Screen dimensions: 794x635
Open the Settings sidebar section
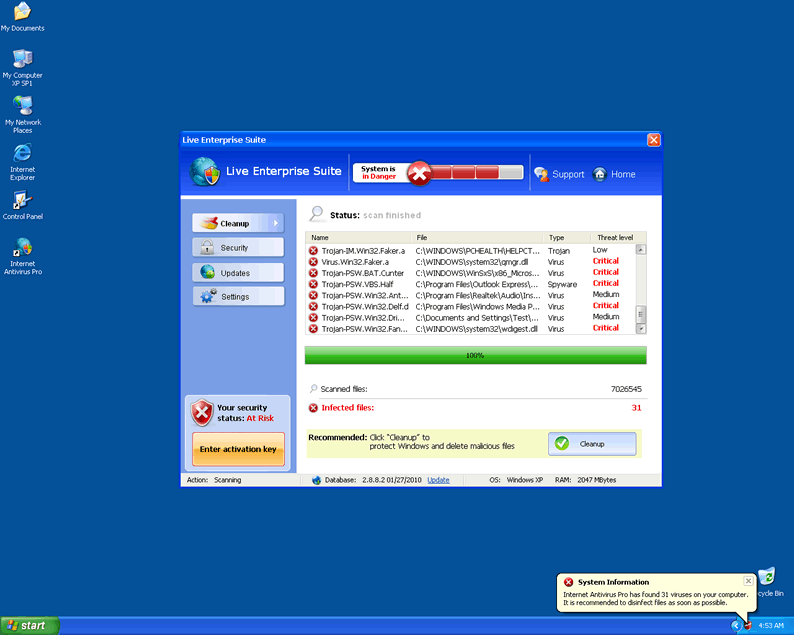[238, 296]
